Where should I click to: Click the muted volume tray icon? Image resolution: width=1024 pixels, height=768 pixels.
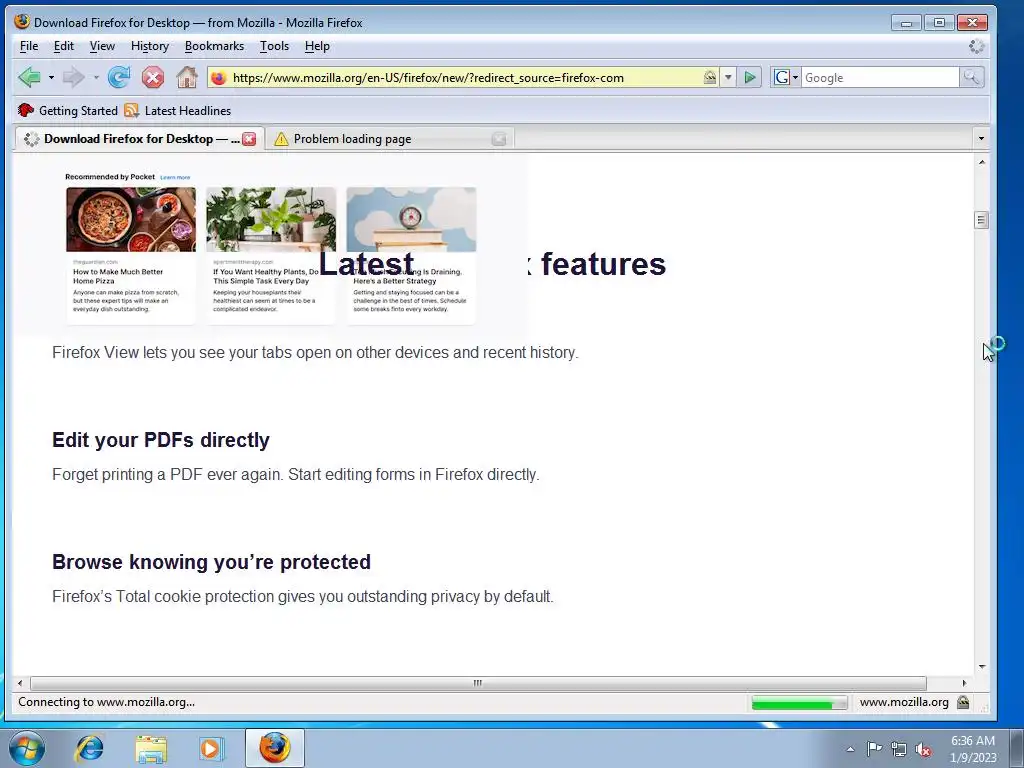pyautogui.click(x=923, y=748)
